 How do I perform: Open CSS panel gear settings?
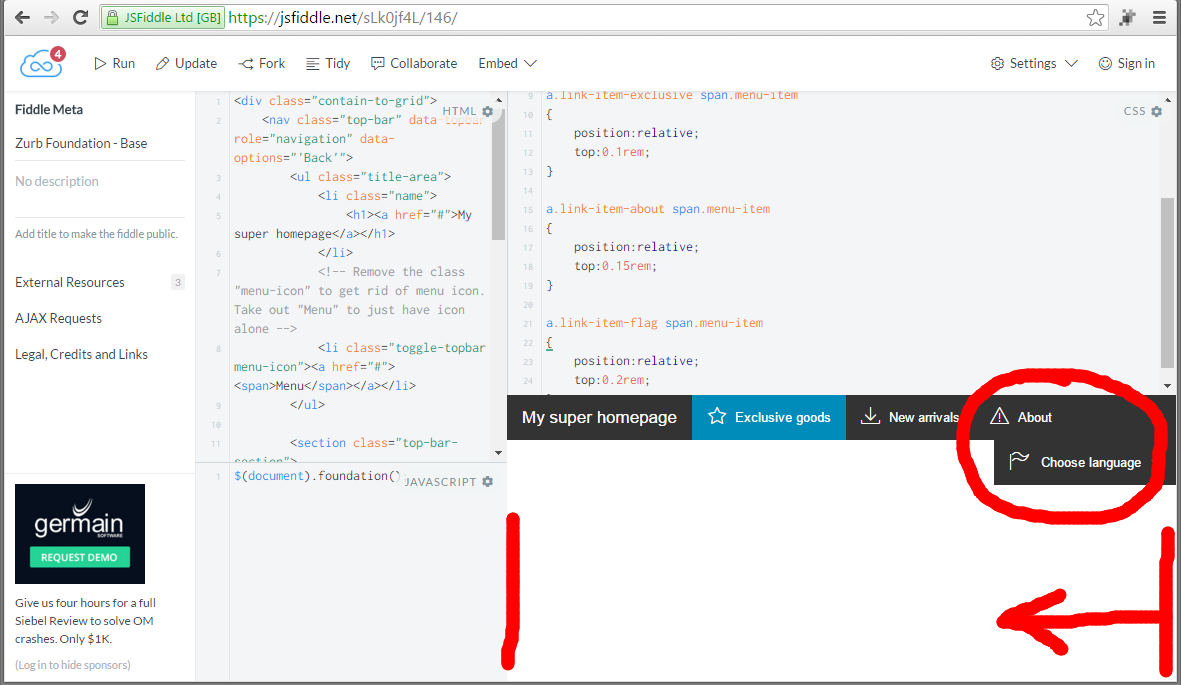(1157, 111)
